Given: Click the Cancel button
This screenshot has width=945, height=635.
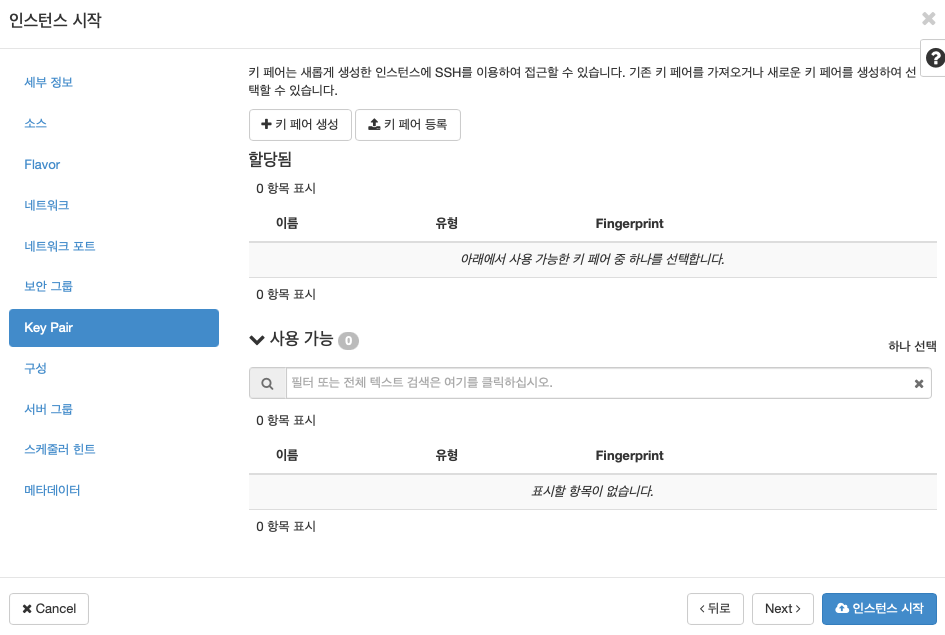Looking at the screenshot, I should (49, 608).
